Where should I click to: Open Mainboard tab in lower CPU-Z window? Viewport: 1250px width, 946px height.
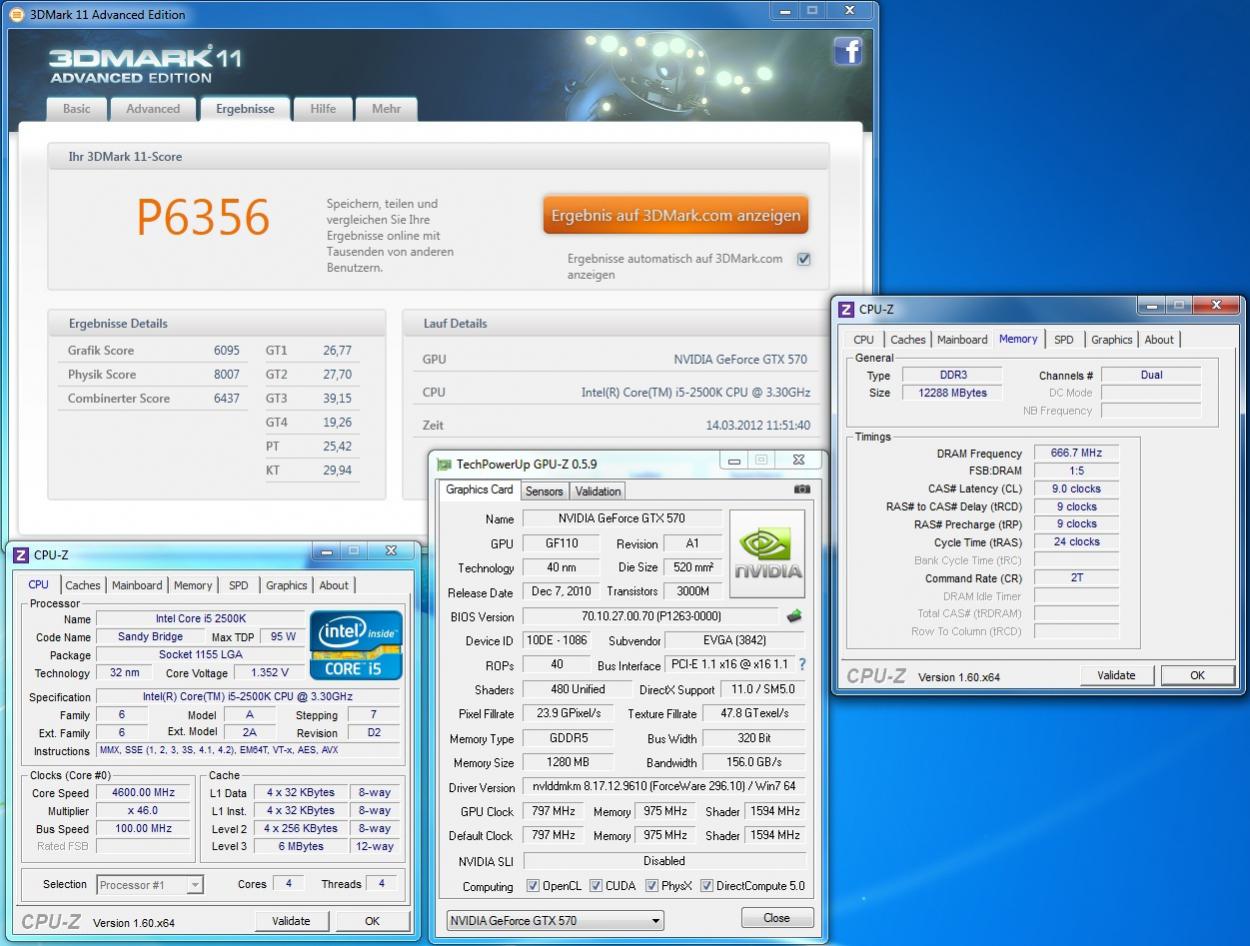pos(137,586)
